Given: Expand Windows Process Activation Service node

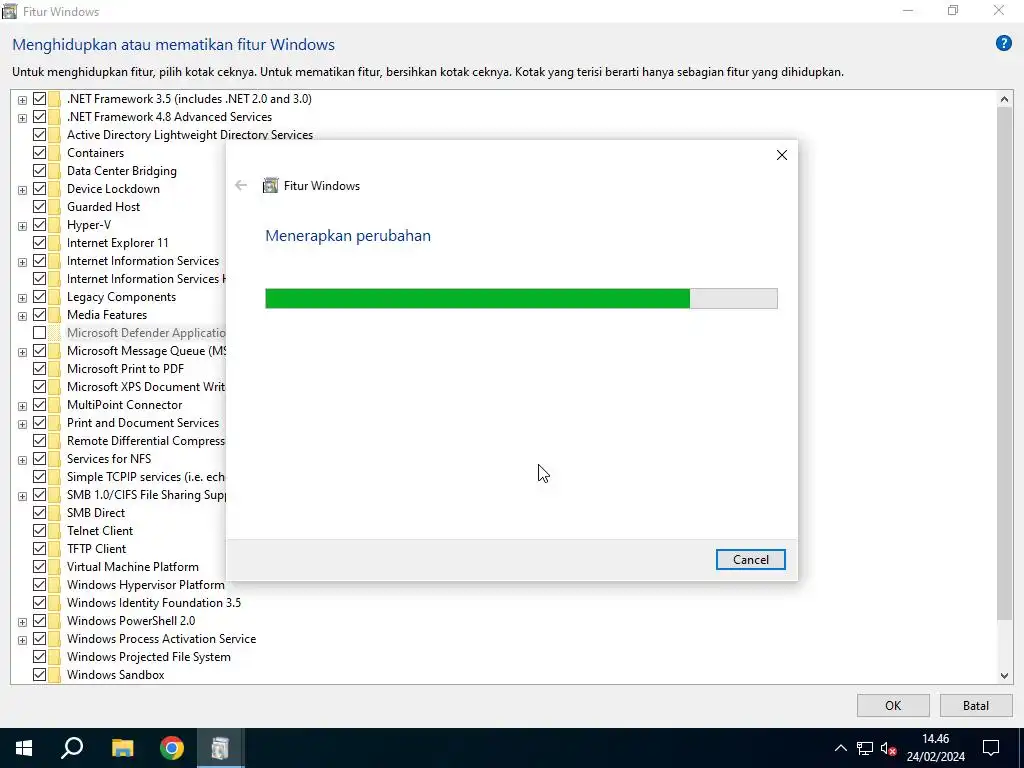Looking at the screenshot, I should pyautogui.click(x=22, y=640).
